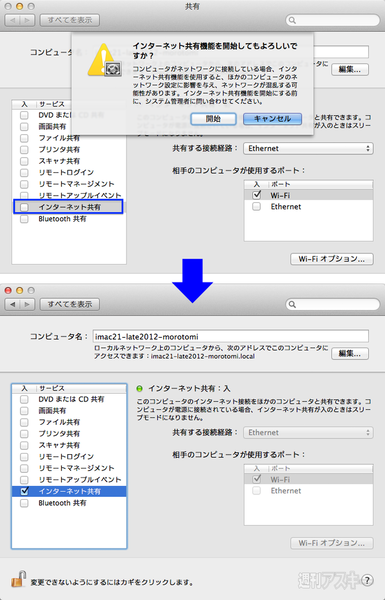Click the disabled Ethernet dropdown in the bottom window
This screenshot has width=385, height=600.
(x=308, y=433)
